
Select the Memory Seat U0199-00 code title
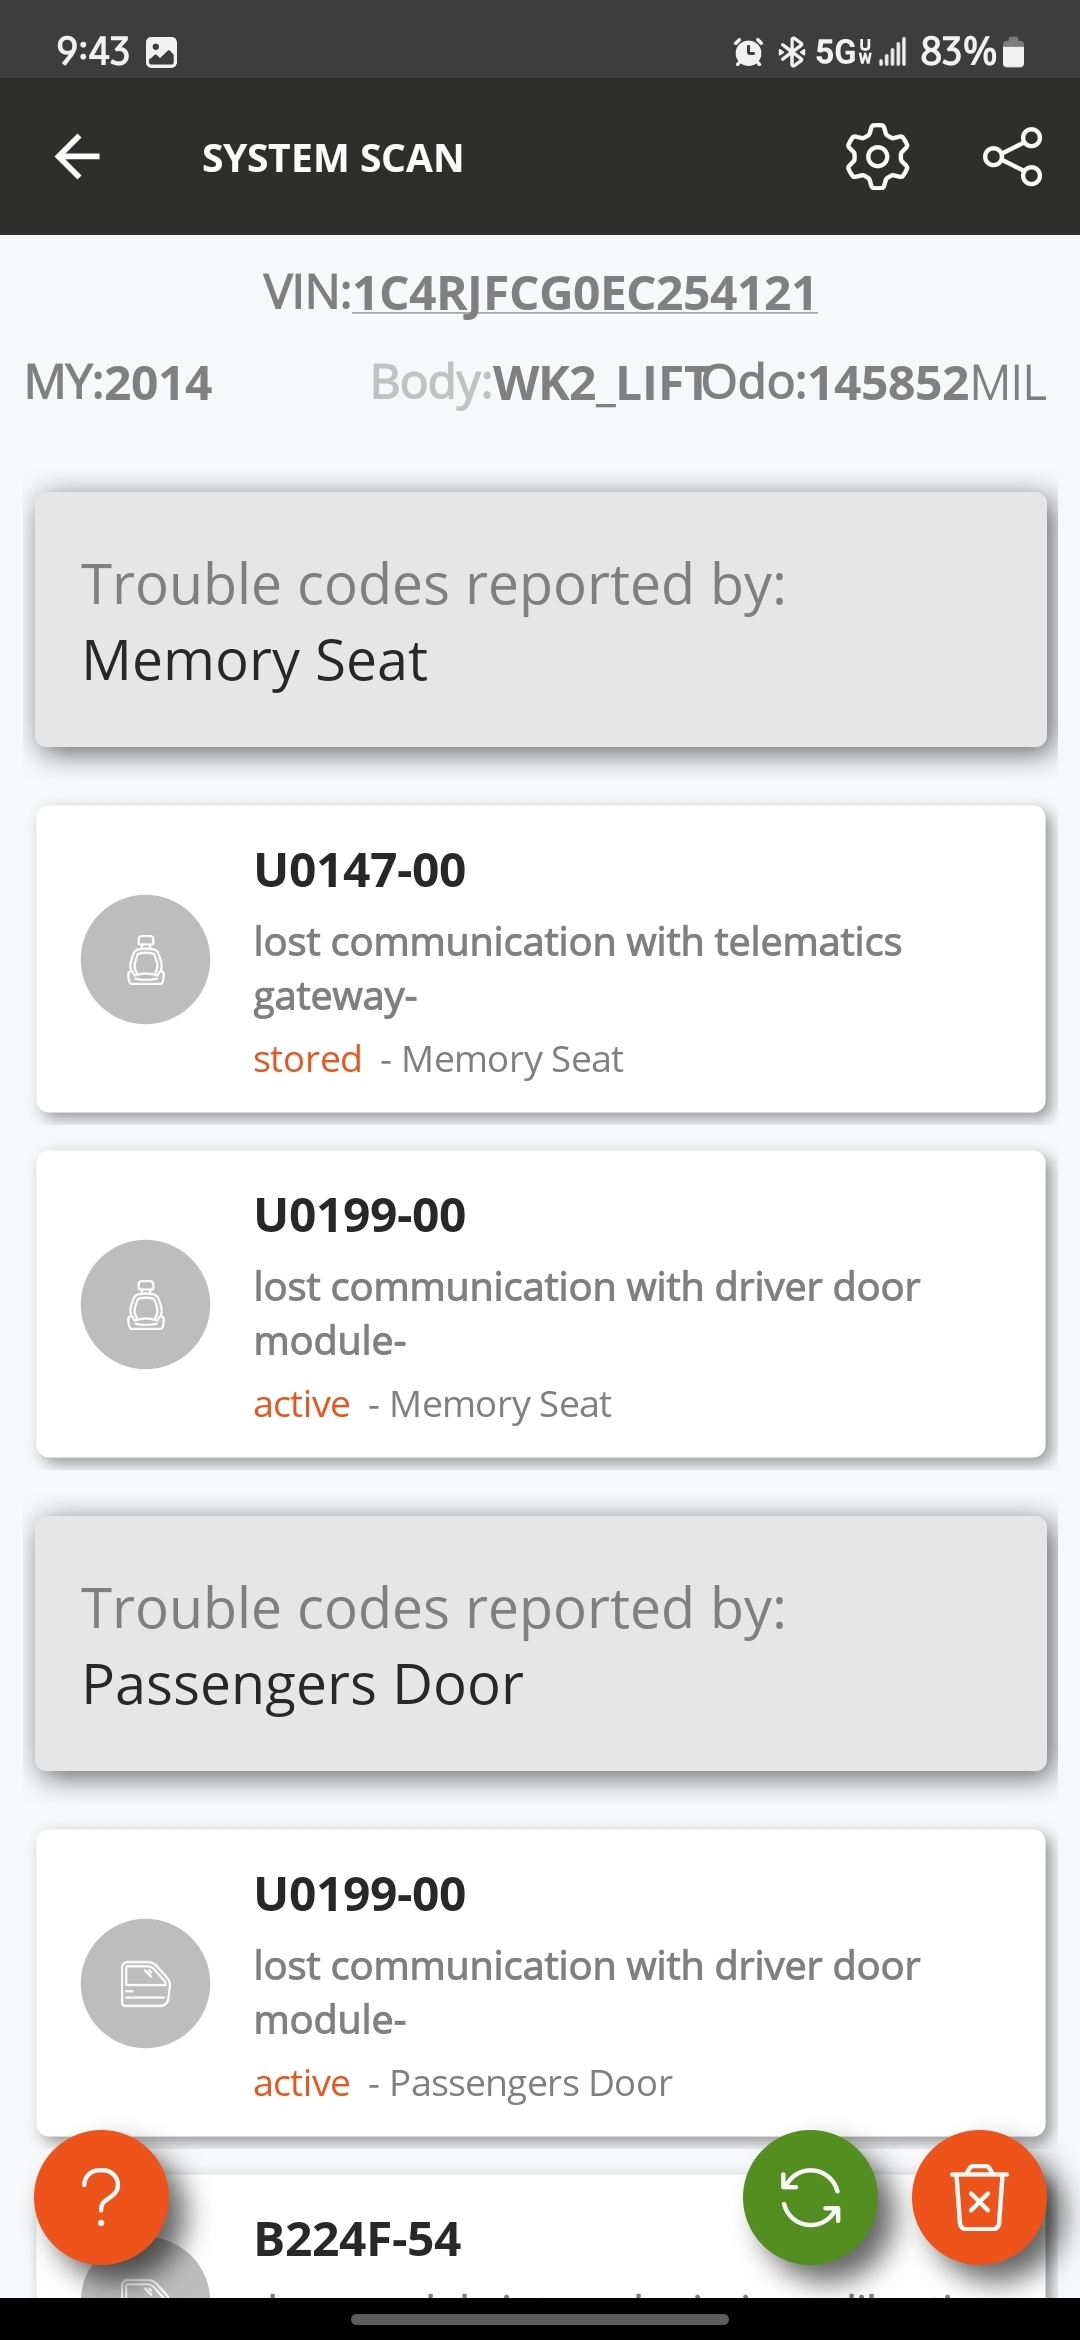point(360,1216)
